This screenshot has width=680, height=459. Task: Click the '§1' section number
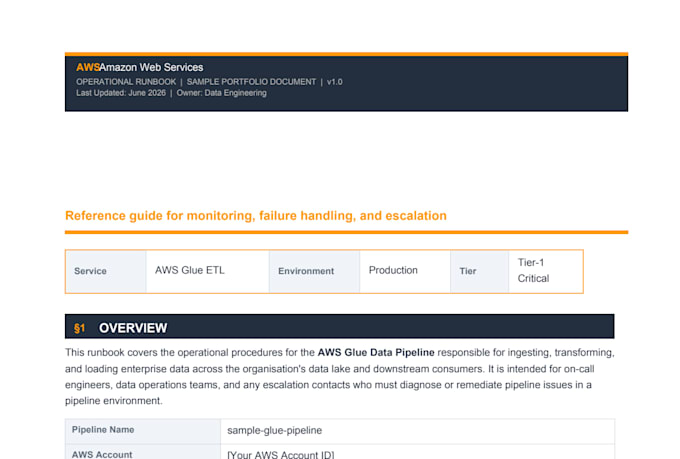(79, 328)
